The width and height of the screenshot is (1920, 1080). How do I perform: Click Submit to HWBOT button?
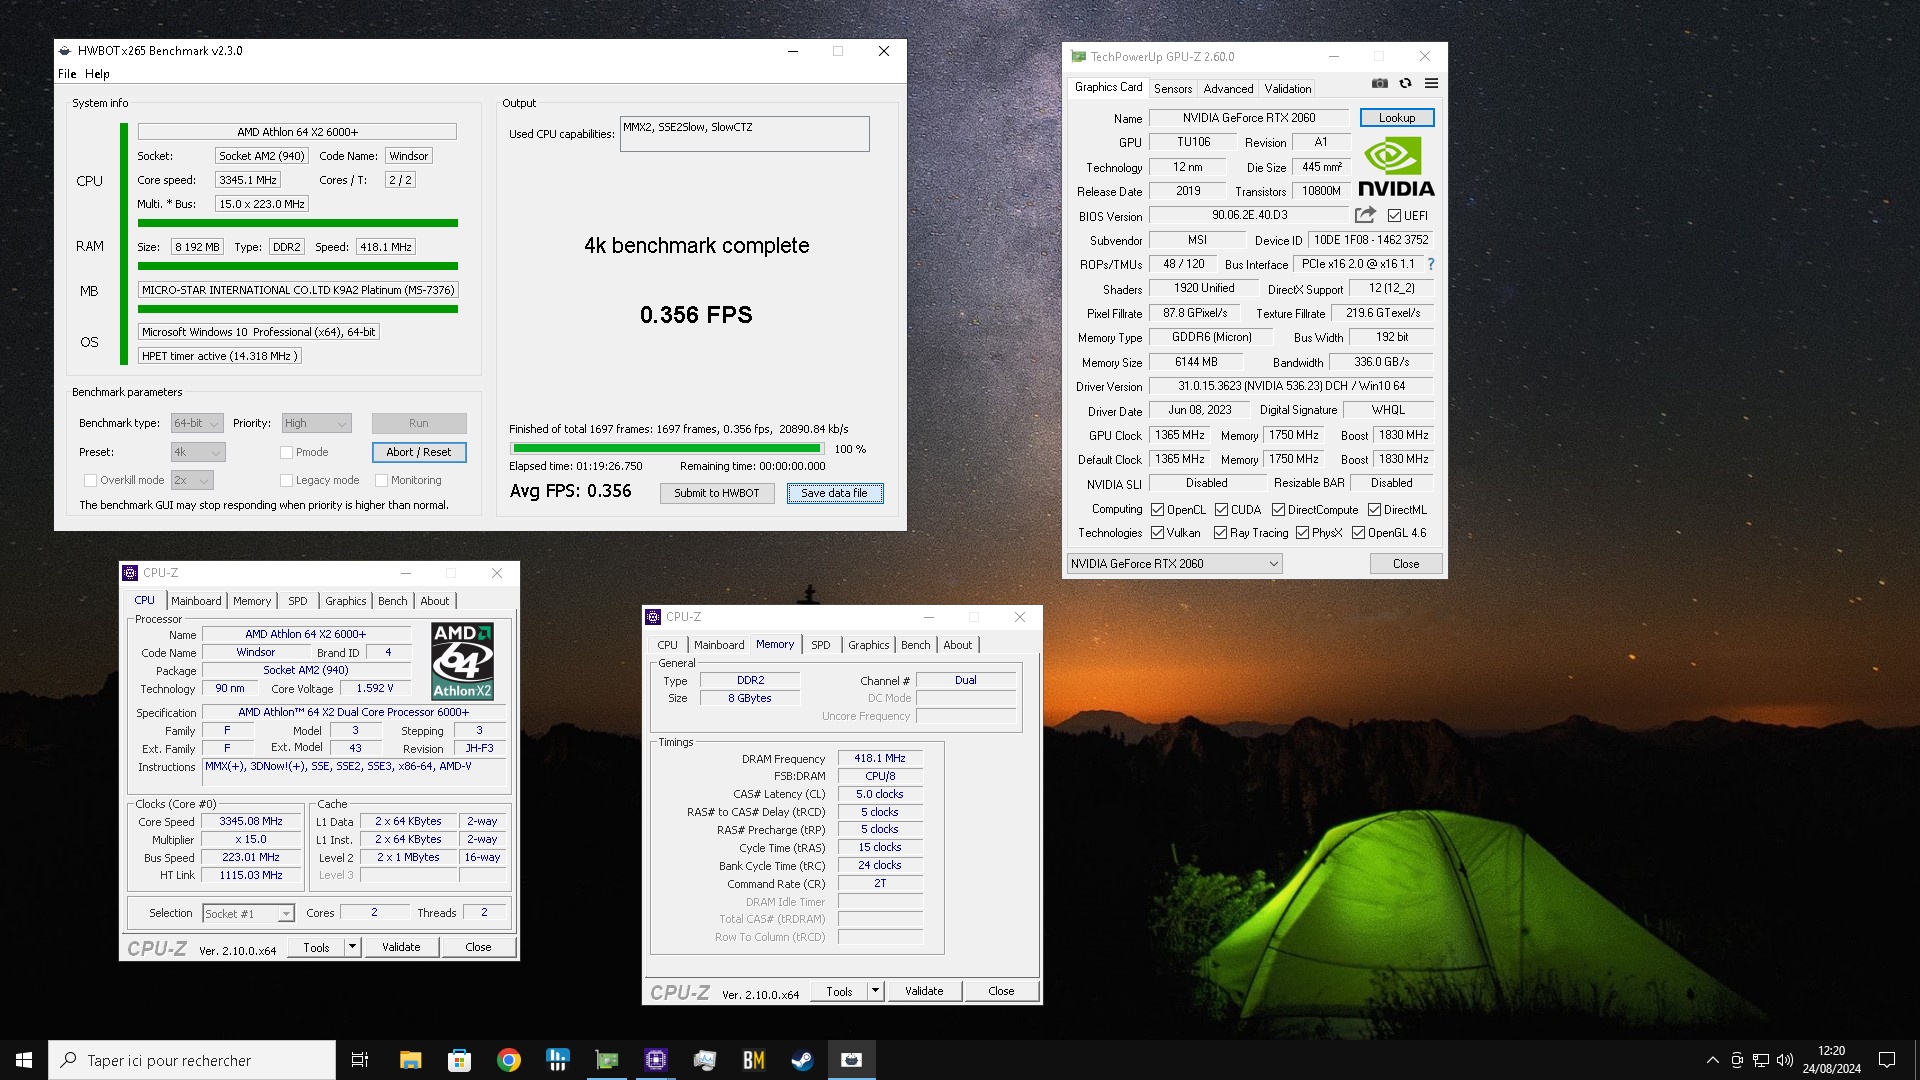(x=717, y=493)
